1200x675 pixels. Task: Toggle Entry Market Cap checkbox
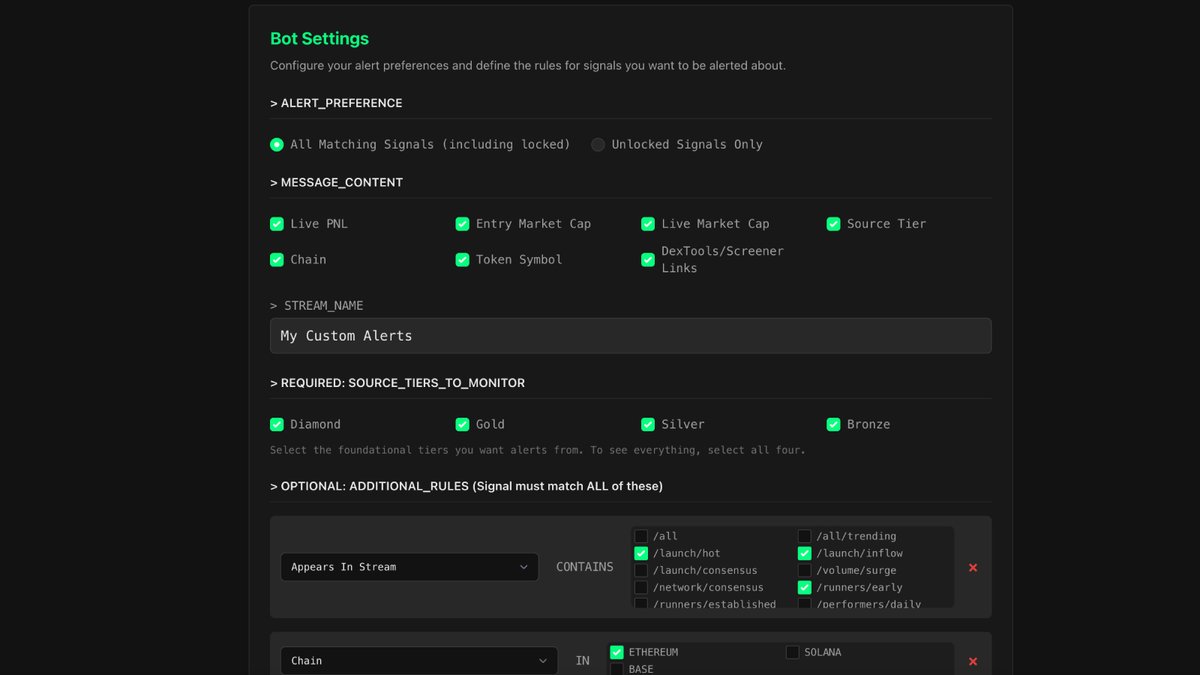point(462,224)
